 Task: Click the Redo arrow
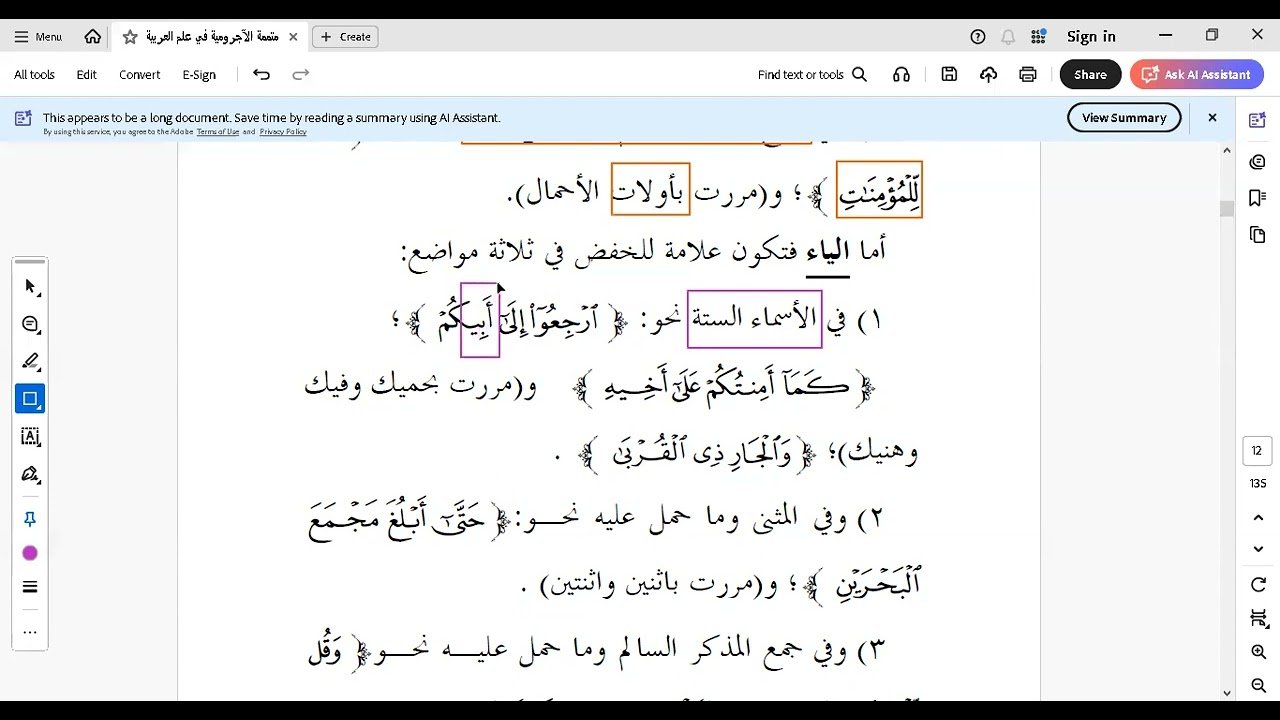coord(300,74)
